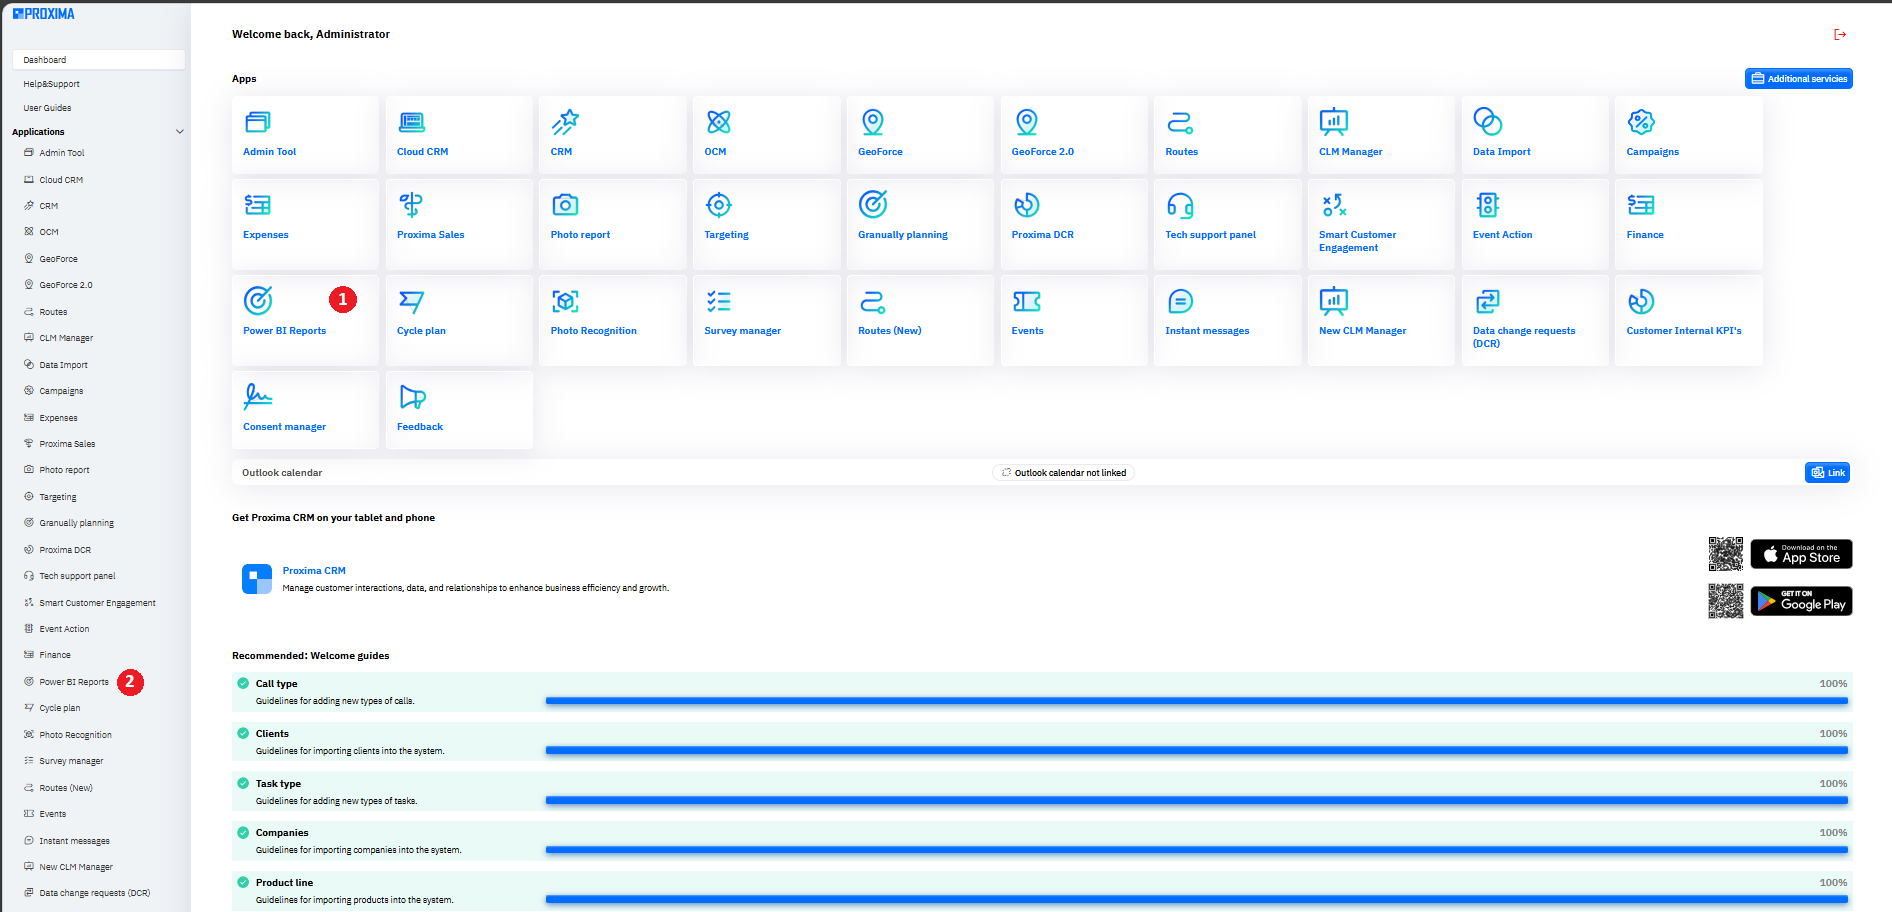Click the Google Play download badge
The width and height of the screenshot is (1892, 912).
[x=1800, y=601]
